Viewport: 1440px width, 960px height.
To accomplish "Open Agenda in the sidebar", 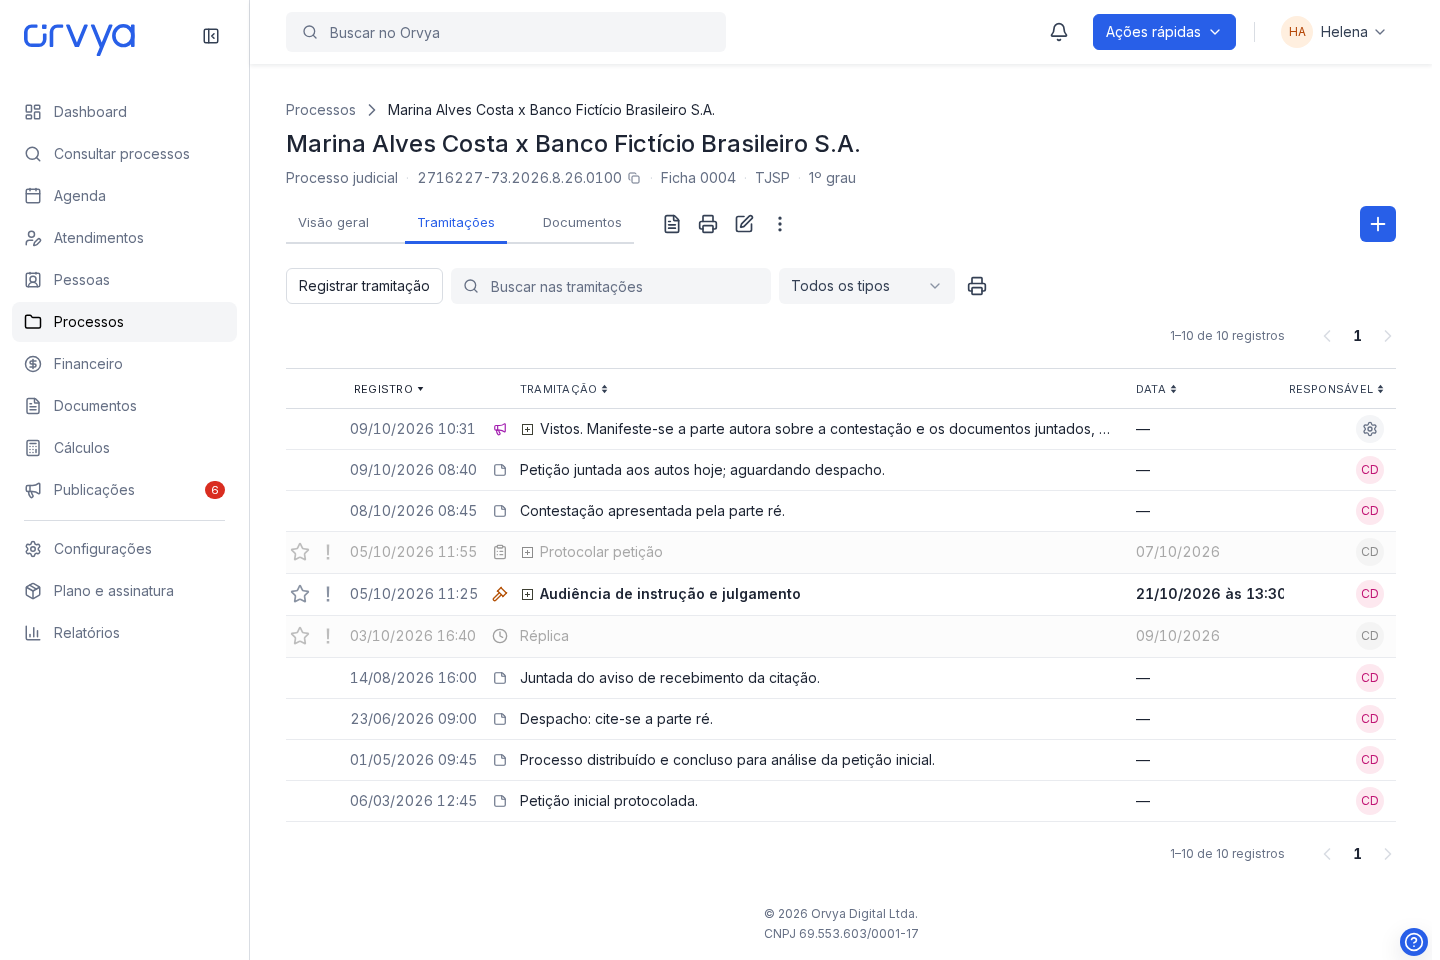I will coord(124,196).
